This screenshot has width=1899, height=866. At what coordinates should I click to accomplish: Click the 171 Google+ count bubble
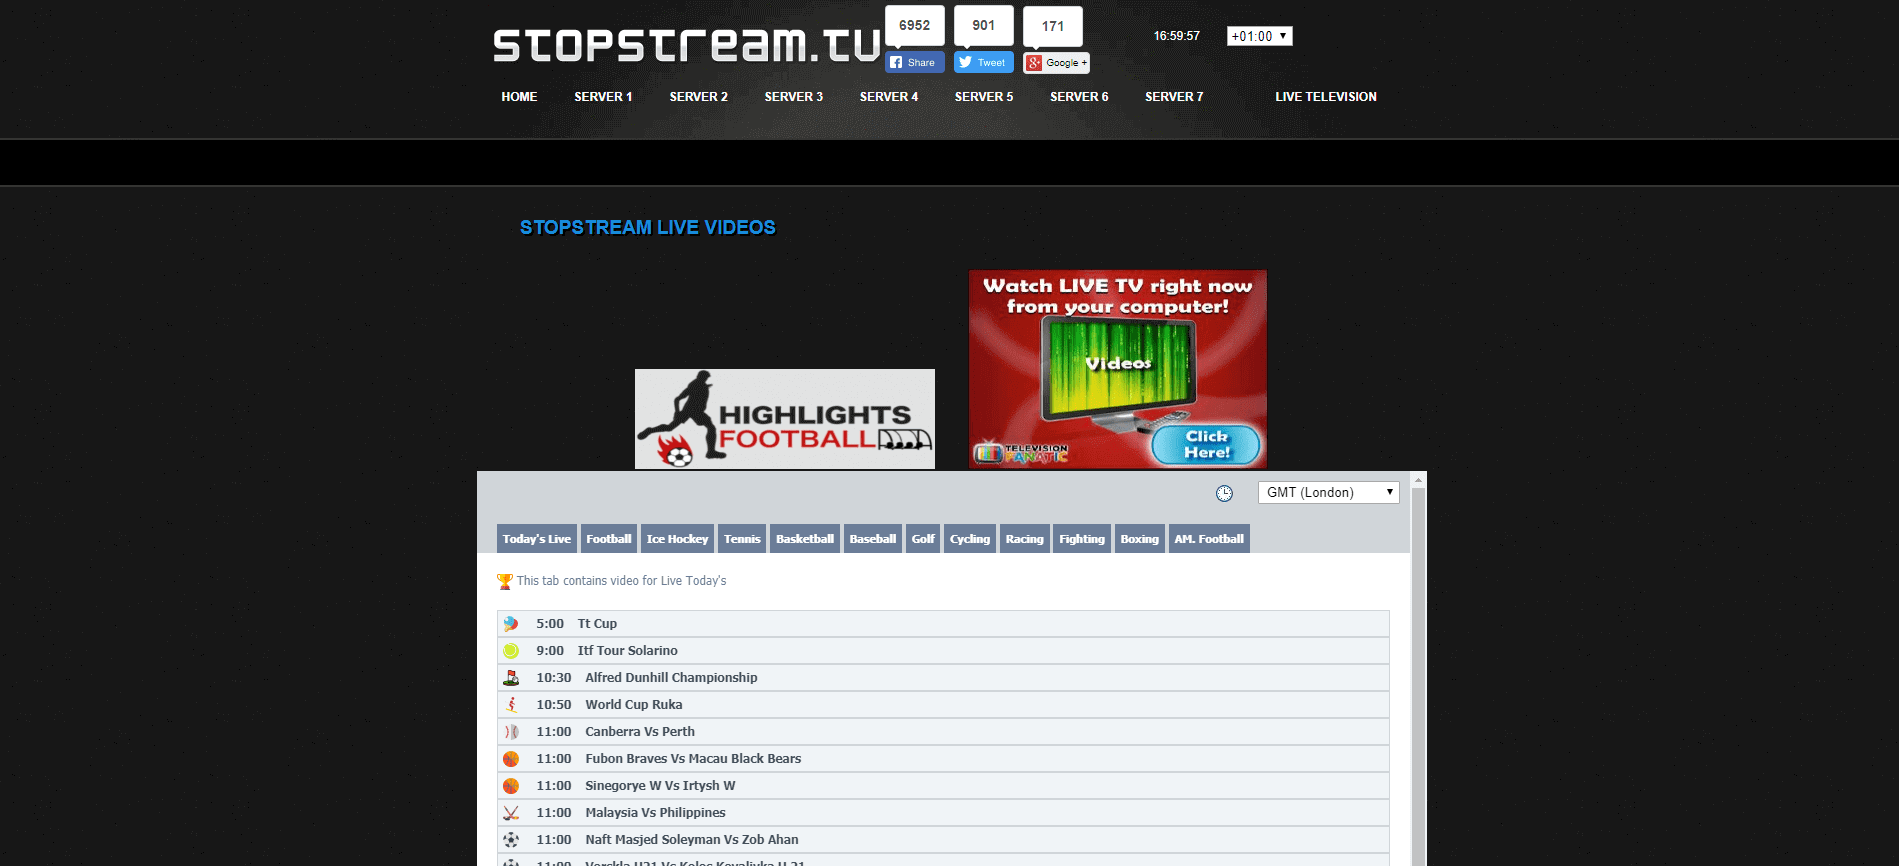coord(1052,26)
